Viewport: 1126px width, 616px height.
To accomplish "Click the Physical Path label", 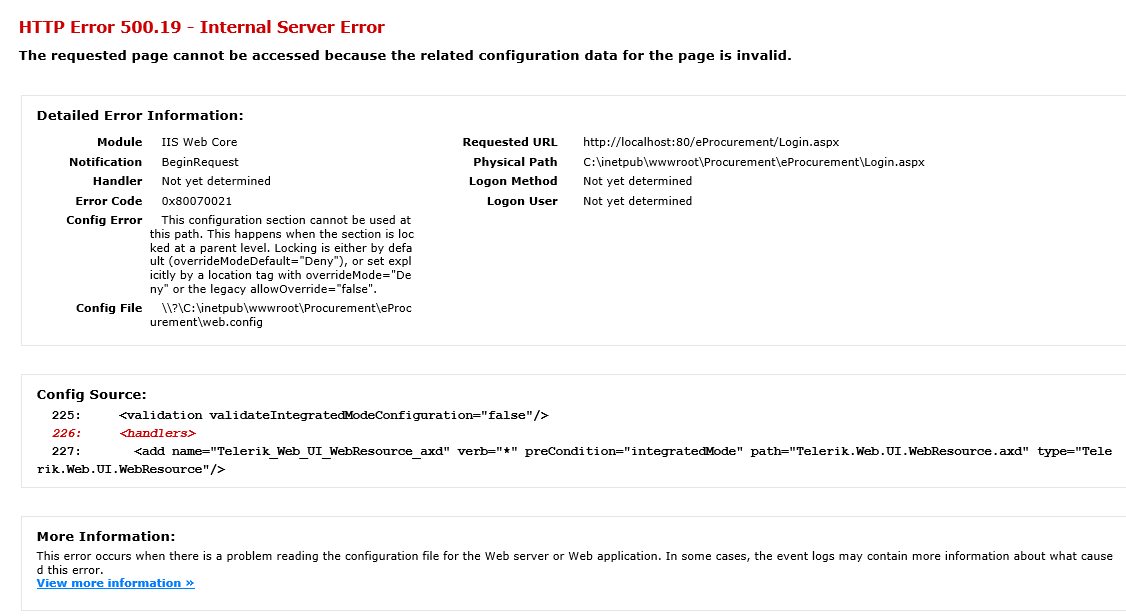I will click(x=515, y=162).
